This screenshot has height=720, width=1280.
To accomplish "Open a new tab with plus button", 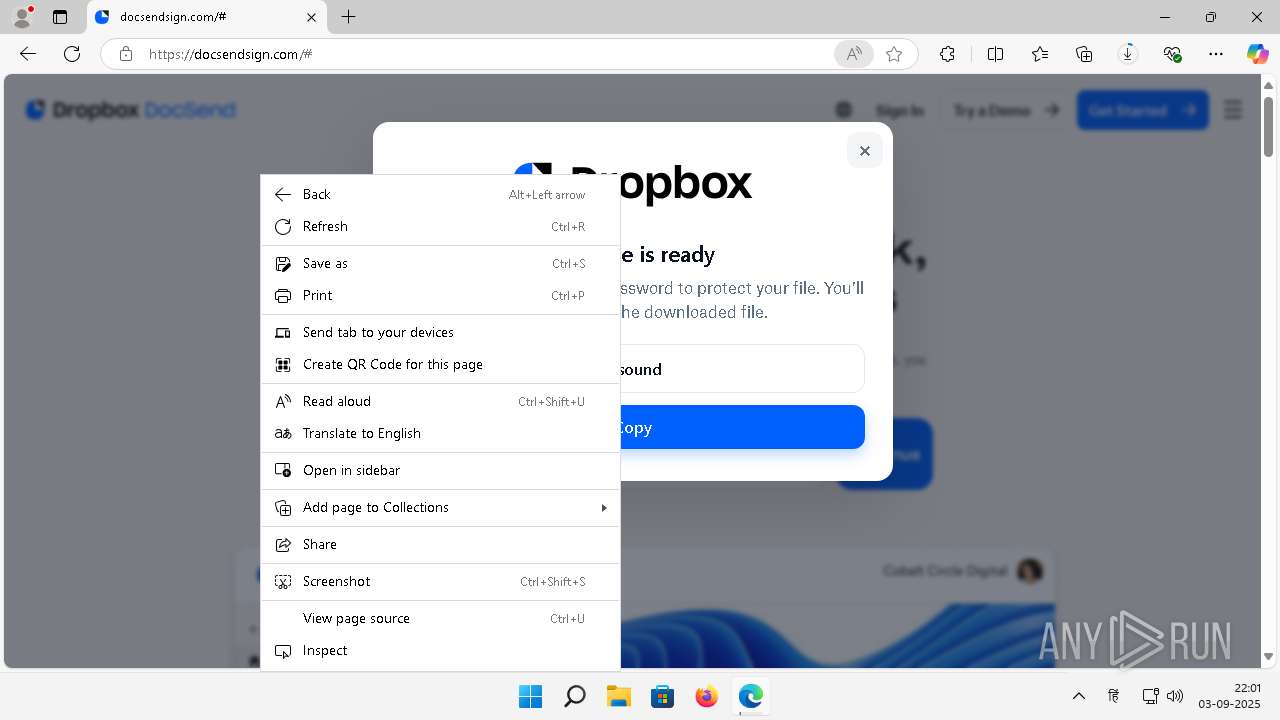I will click(348, 17).
